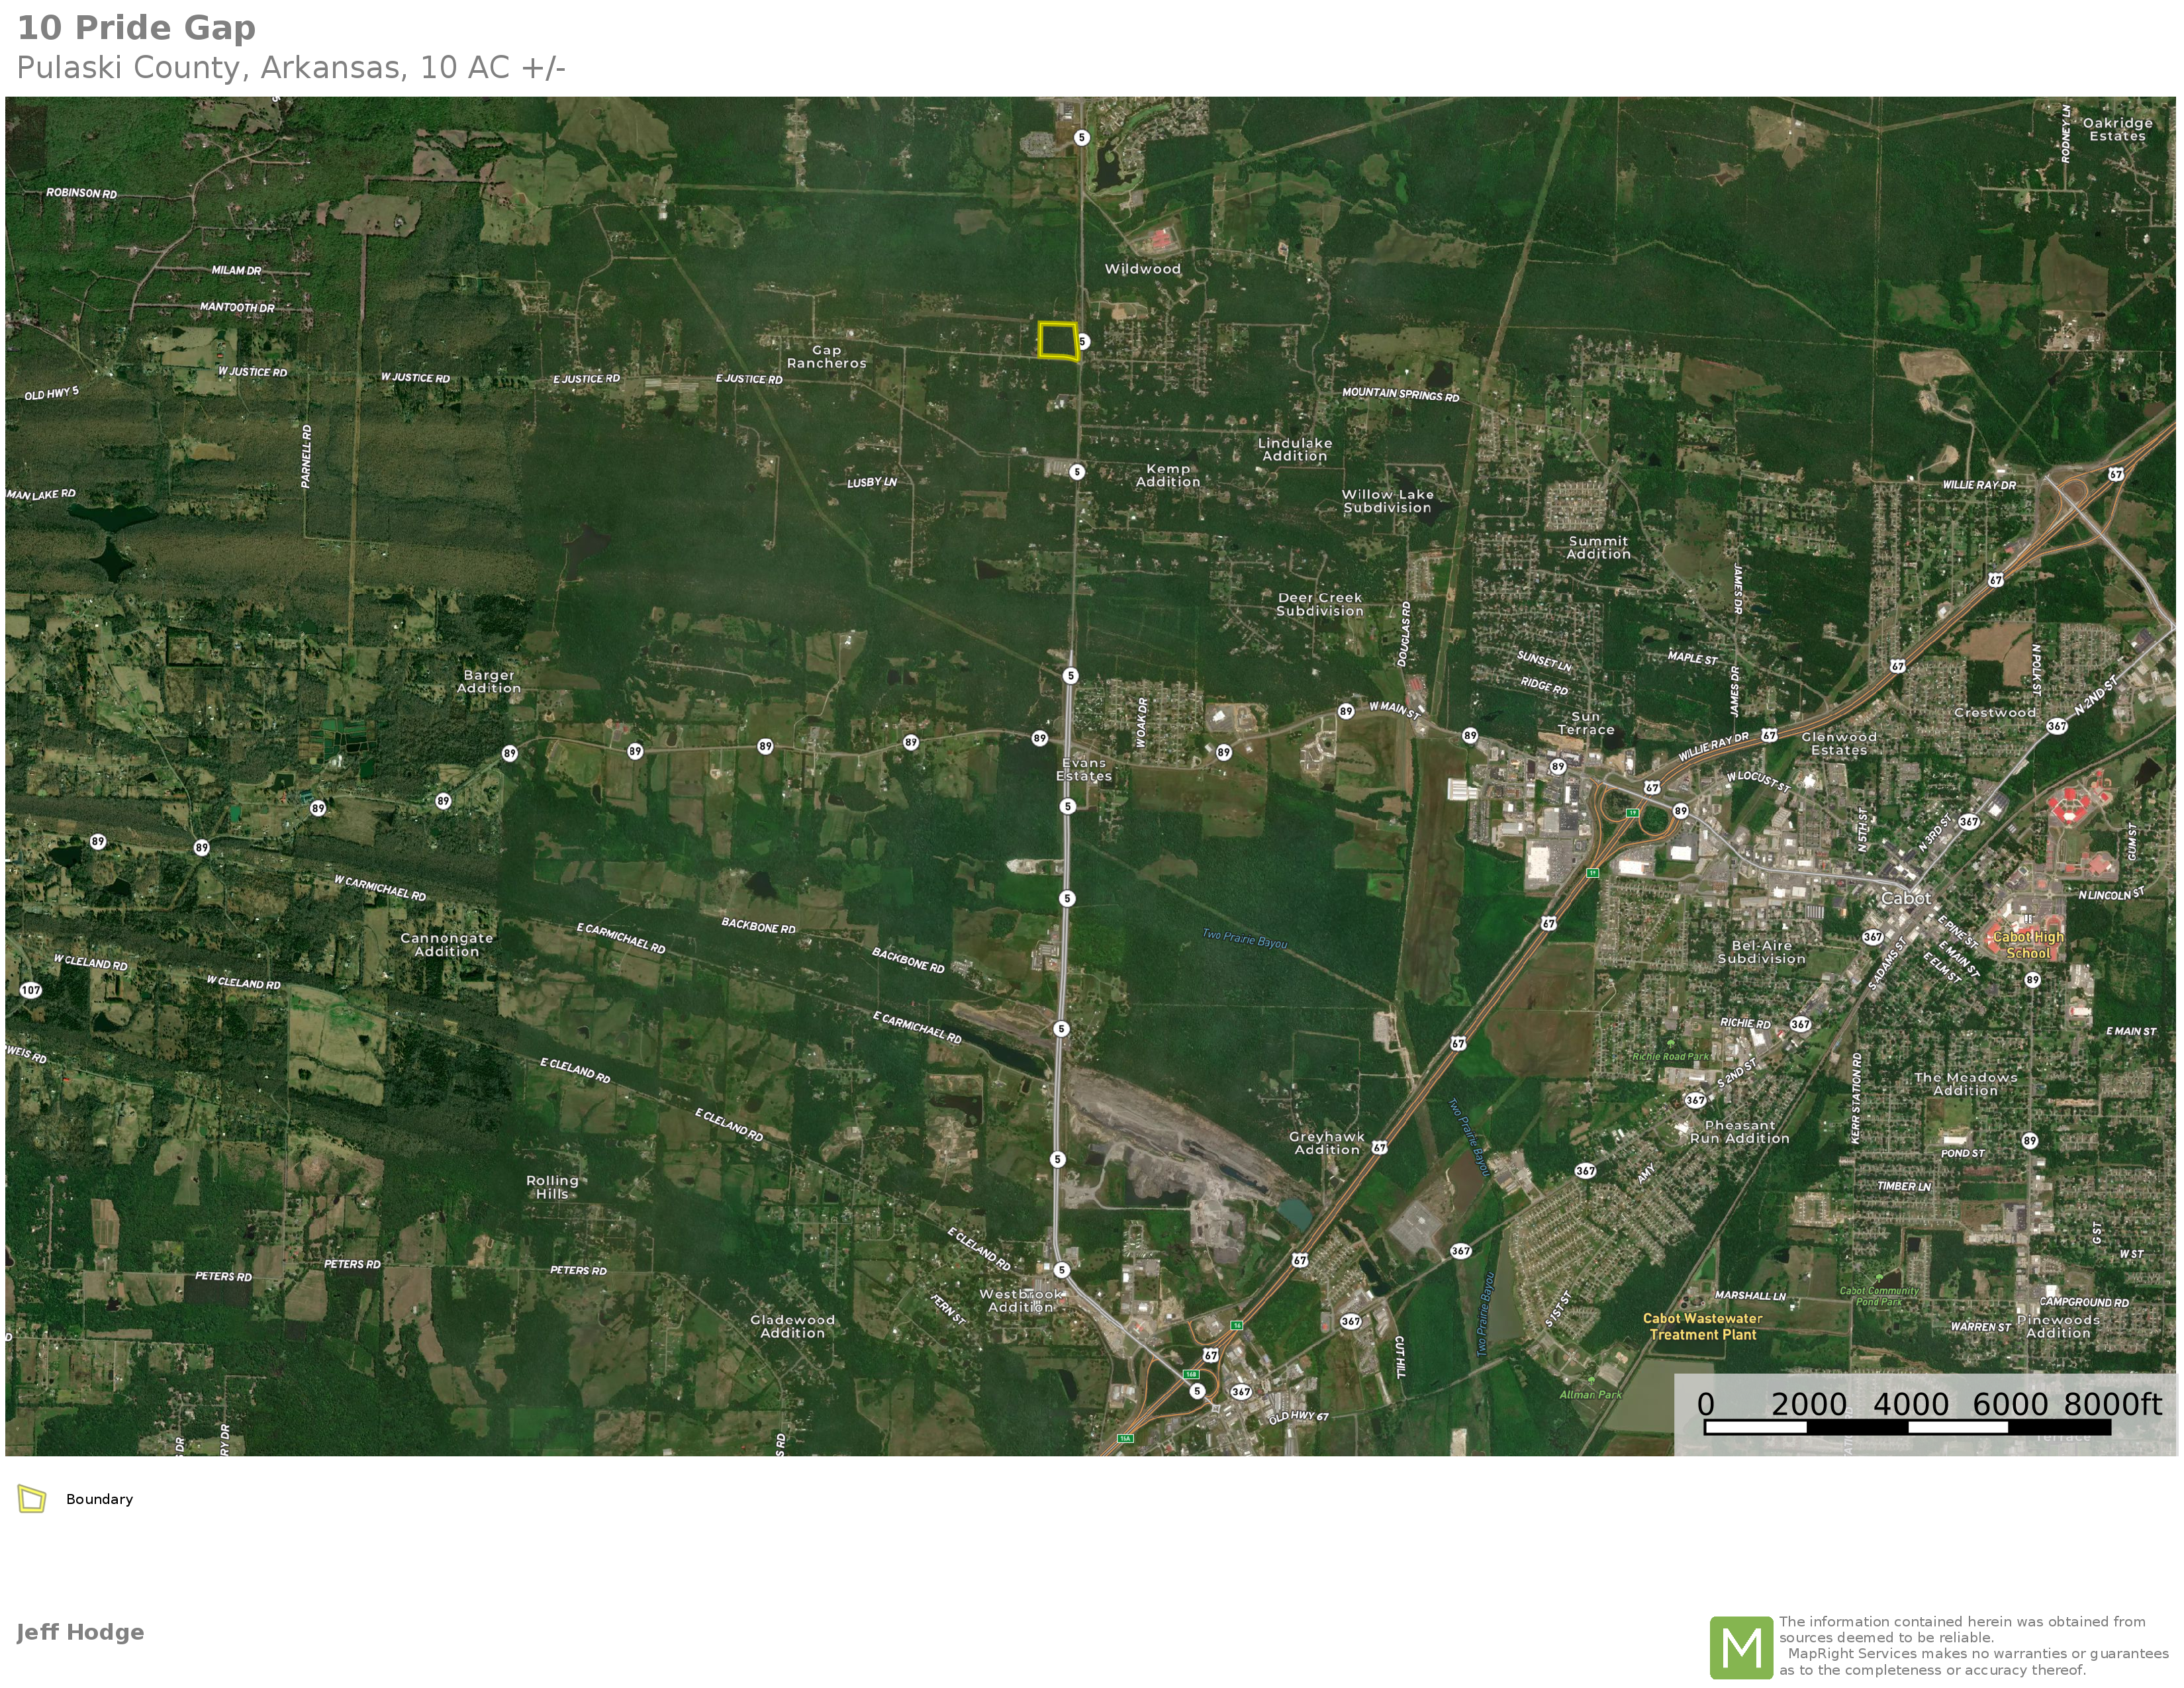Click the Highway 107 shield marker

[x=31, y=990]
